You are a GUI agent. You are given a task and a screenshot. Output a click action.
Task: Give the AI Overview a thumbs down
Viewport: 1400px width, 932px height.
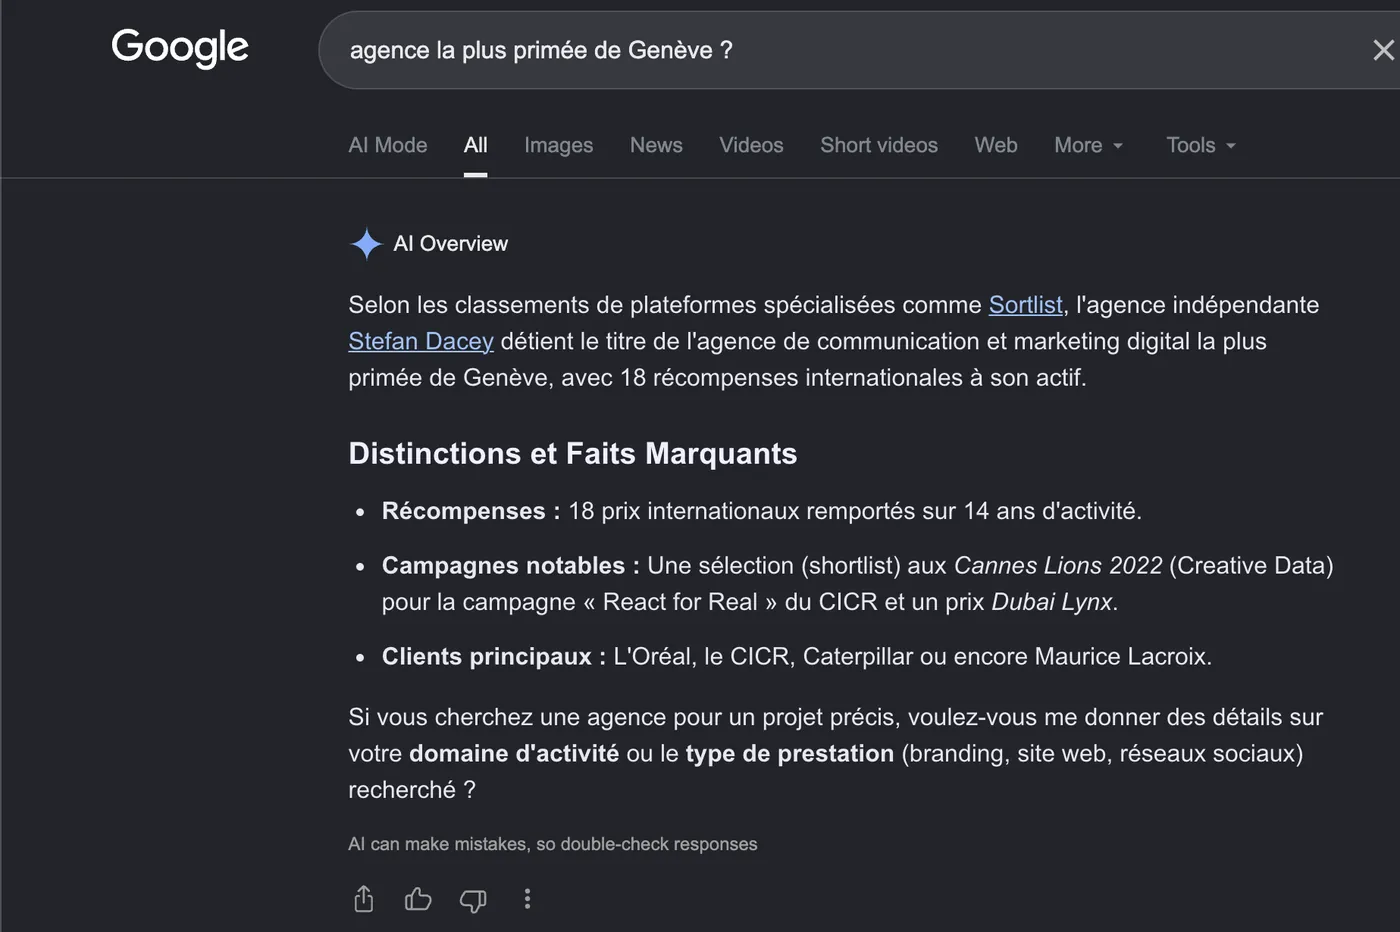[473, 900]
